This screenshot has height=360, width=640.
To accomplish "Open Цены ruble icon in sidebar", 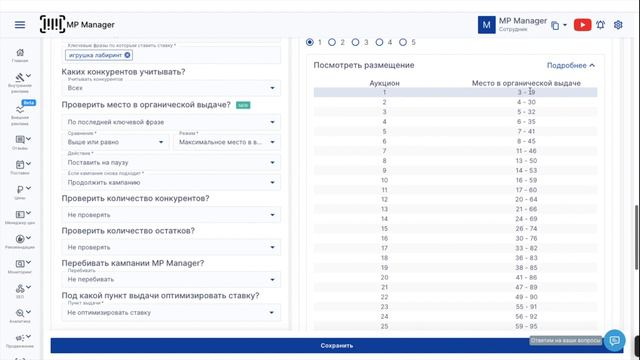I will pos(20,189).
